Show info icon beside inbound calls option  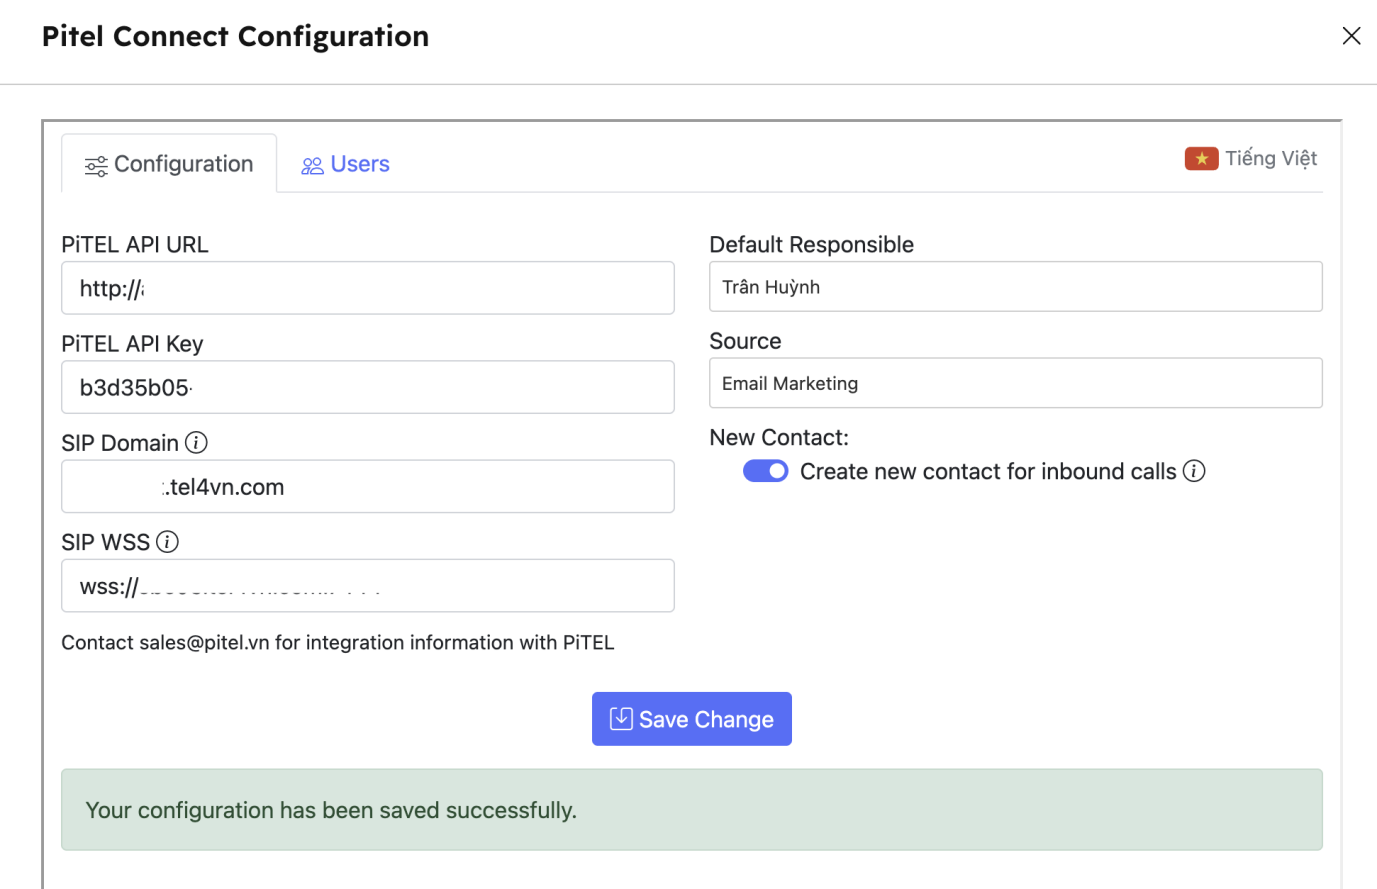[1194, 471]
